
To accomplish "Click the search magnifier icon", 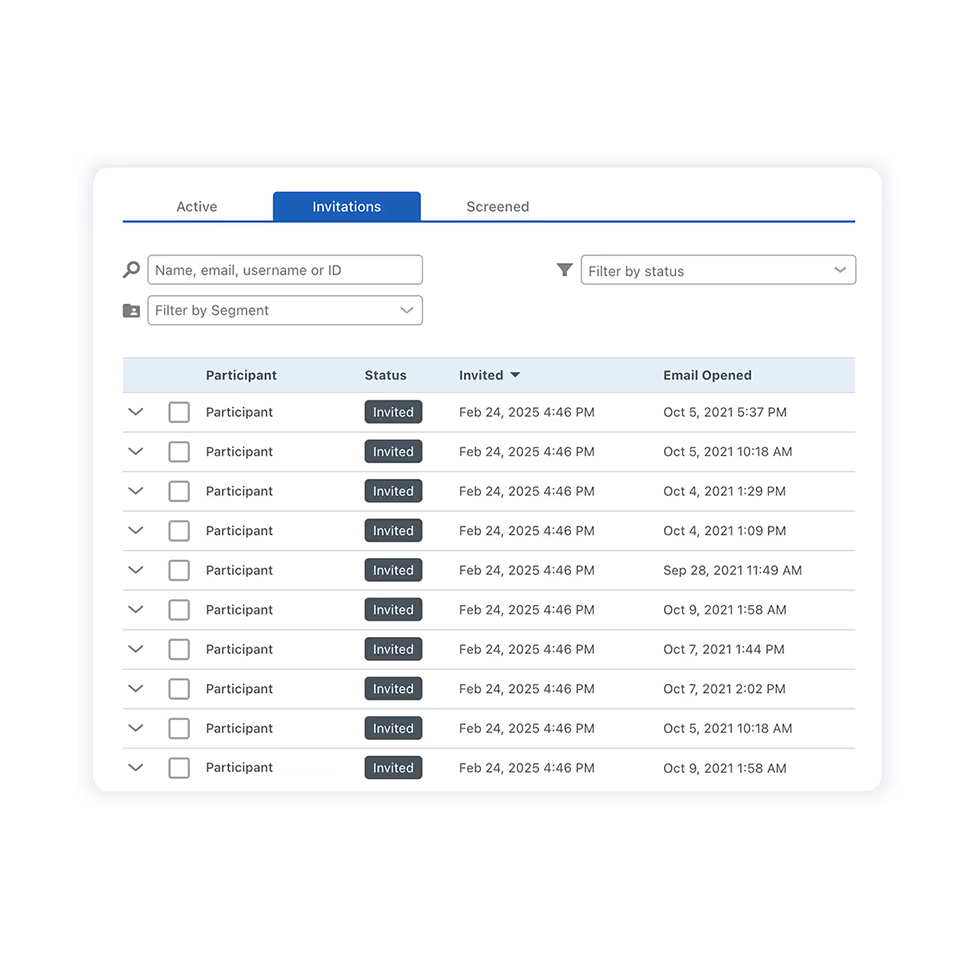I will point(132,270).
